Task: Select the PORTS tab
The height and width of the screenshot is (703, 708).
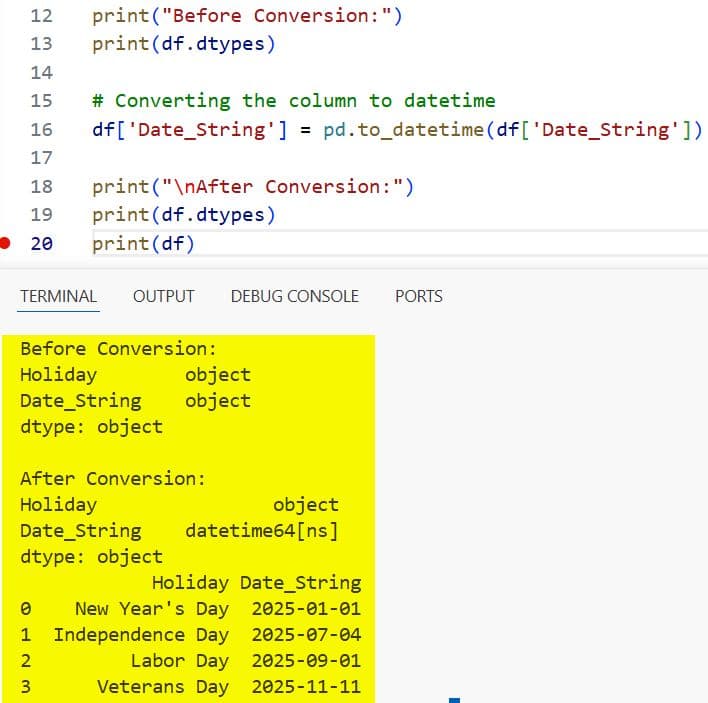Action: pos(419,297)
